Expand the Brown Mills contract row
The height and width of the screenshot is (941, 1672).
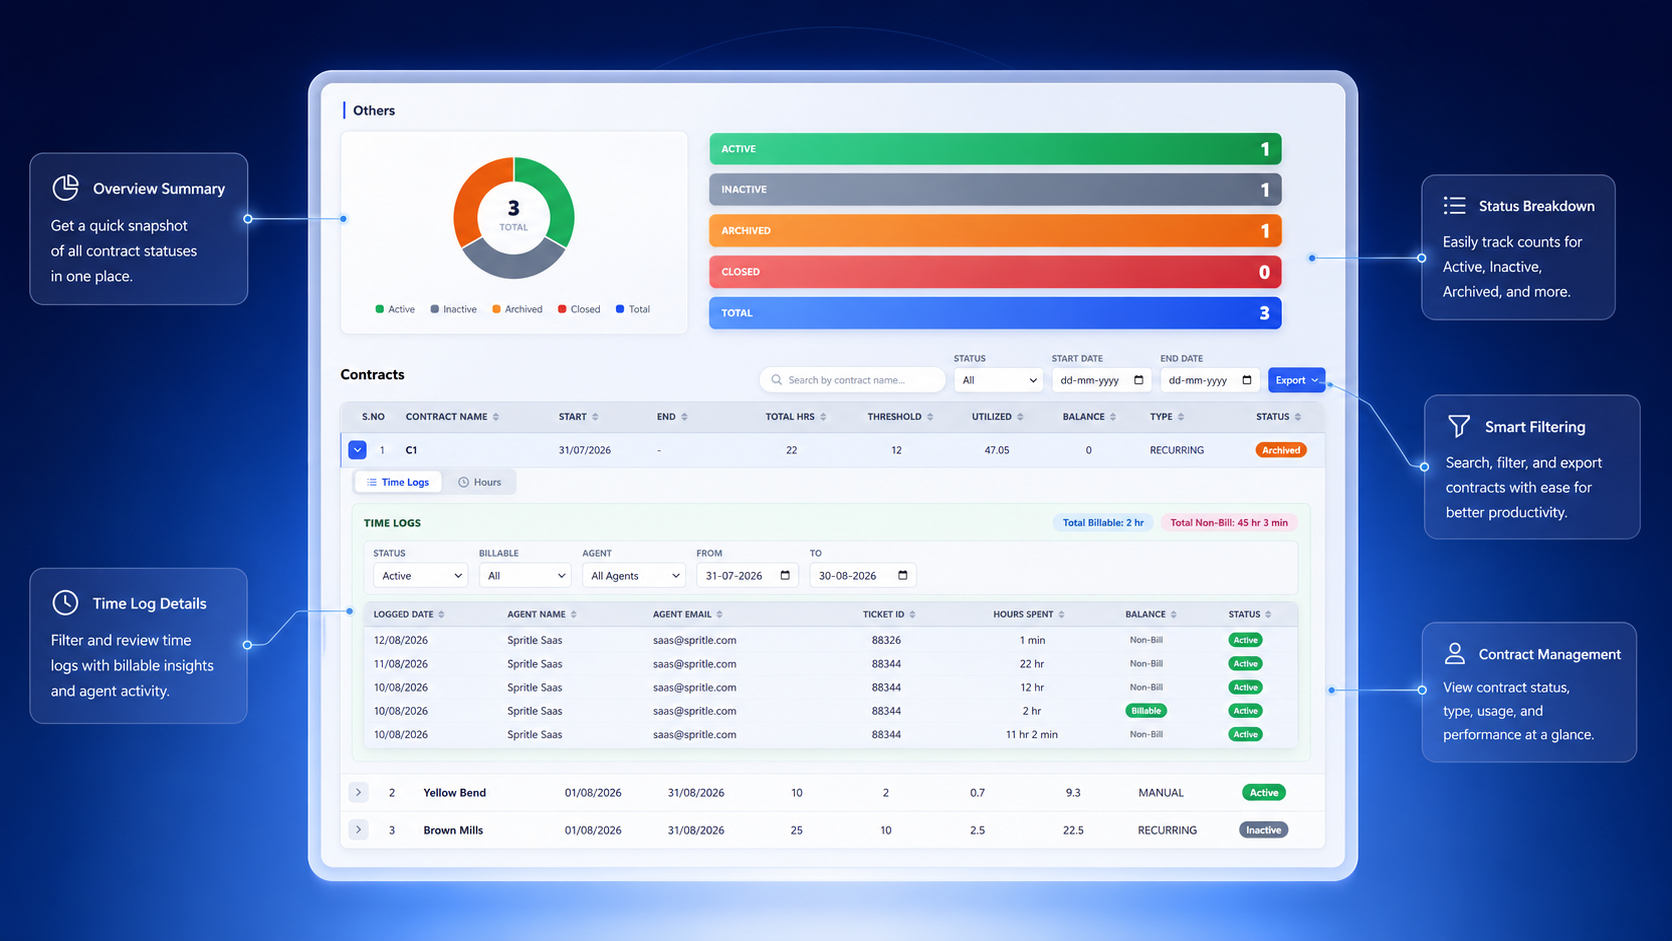[358, 829]
